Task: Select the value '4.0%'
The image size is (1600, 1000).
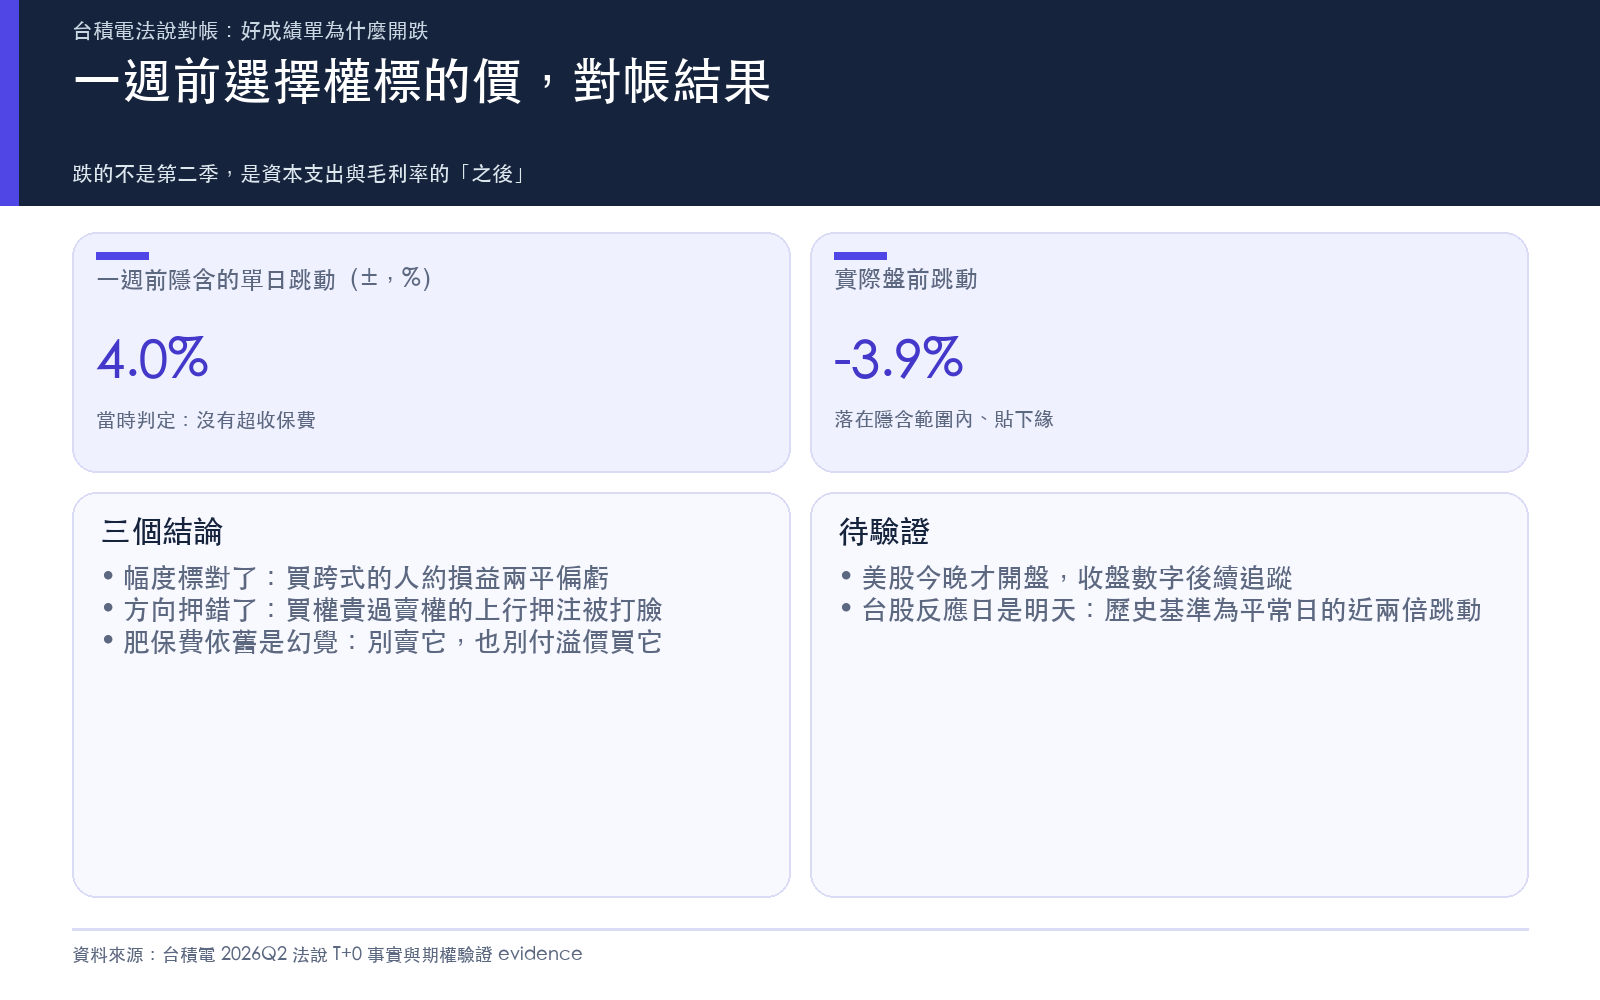Action: [x=152, y=359]
